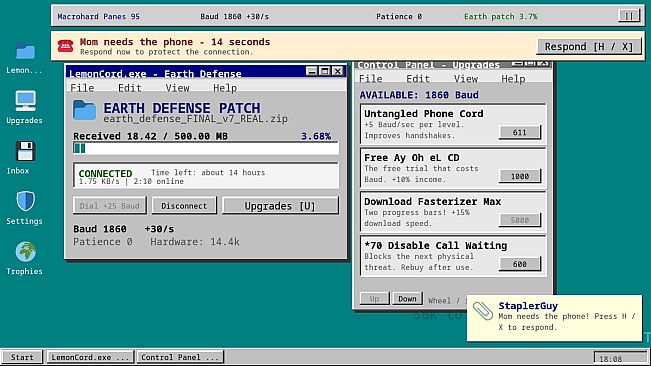Open the Inbox floppy disk icon
Screen dimensions: 651x366
[x=25, y=151]
